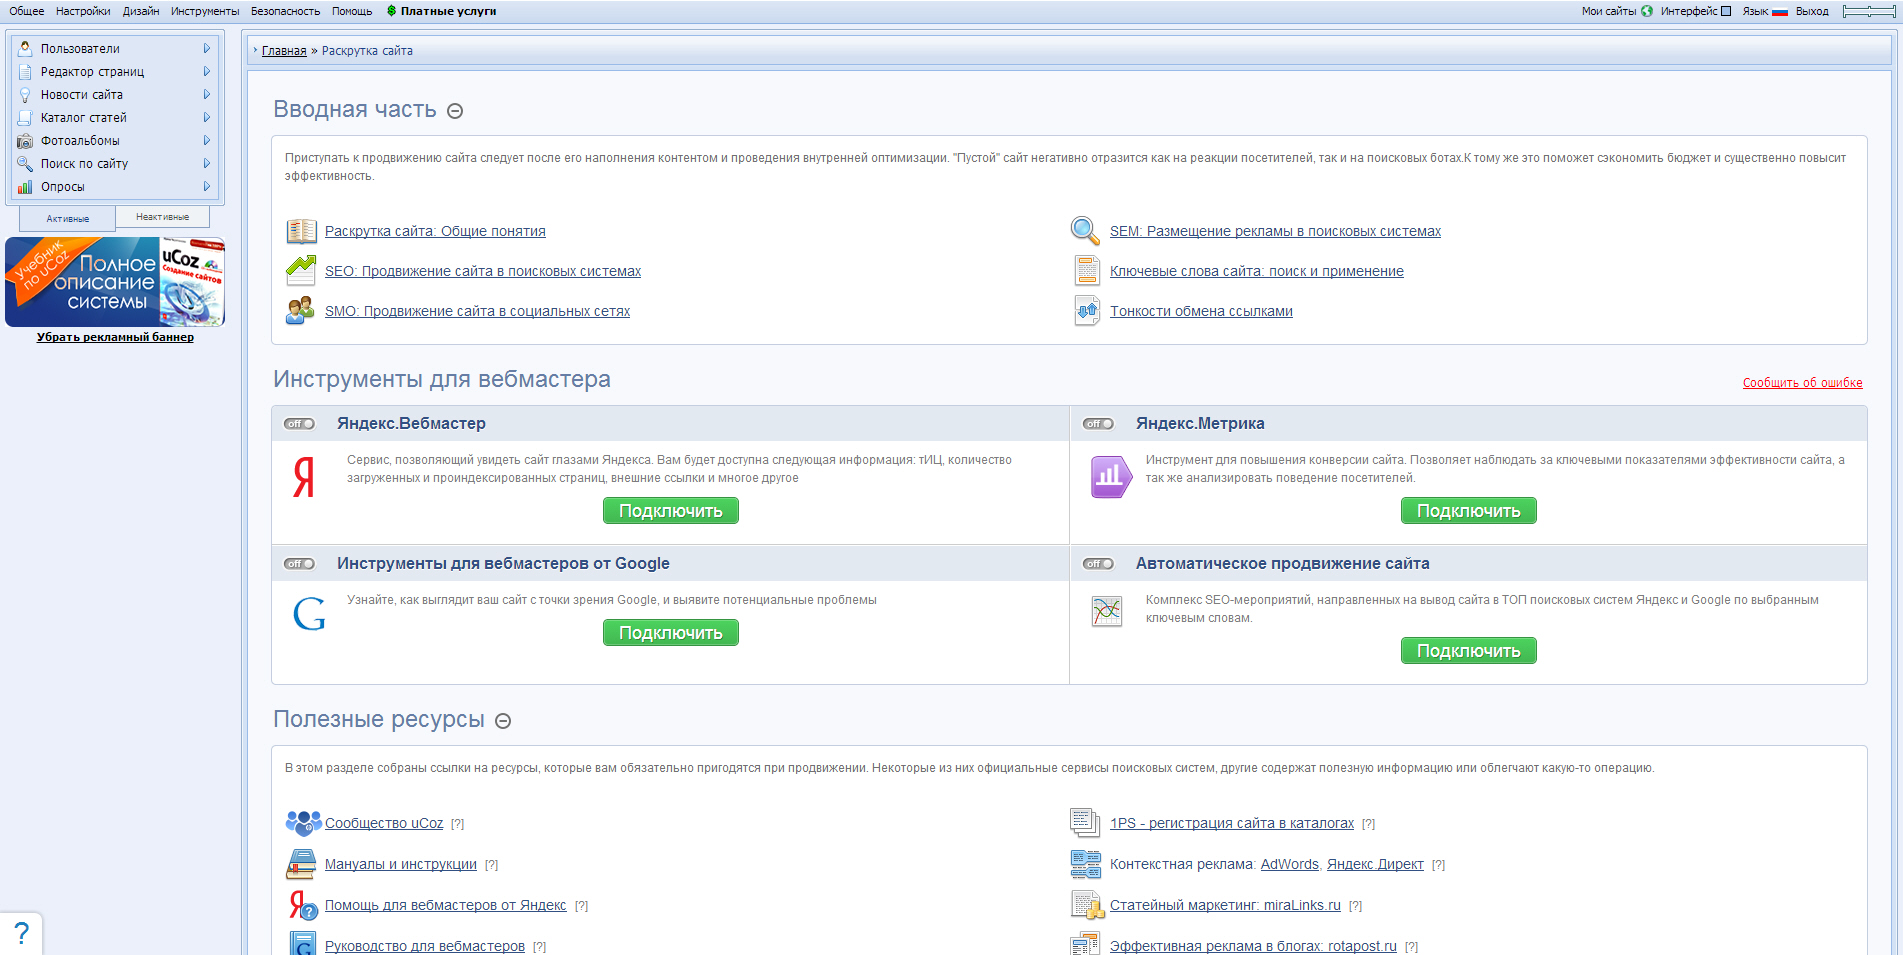Open the Платные услуги menu
The image size is (1903, 955).
pos(441,11)
